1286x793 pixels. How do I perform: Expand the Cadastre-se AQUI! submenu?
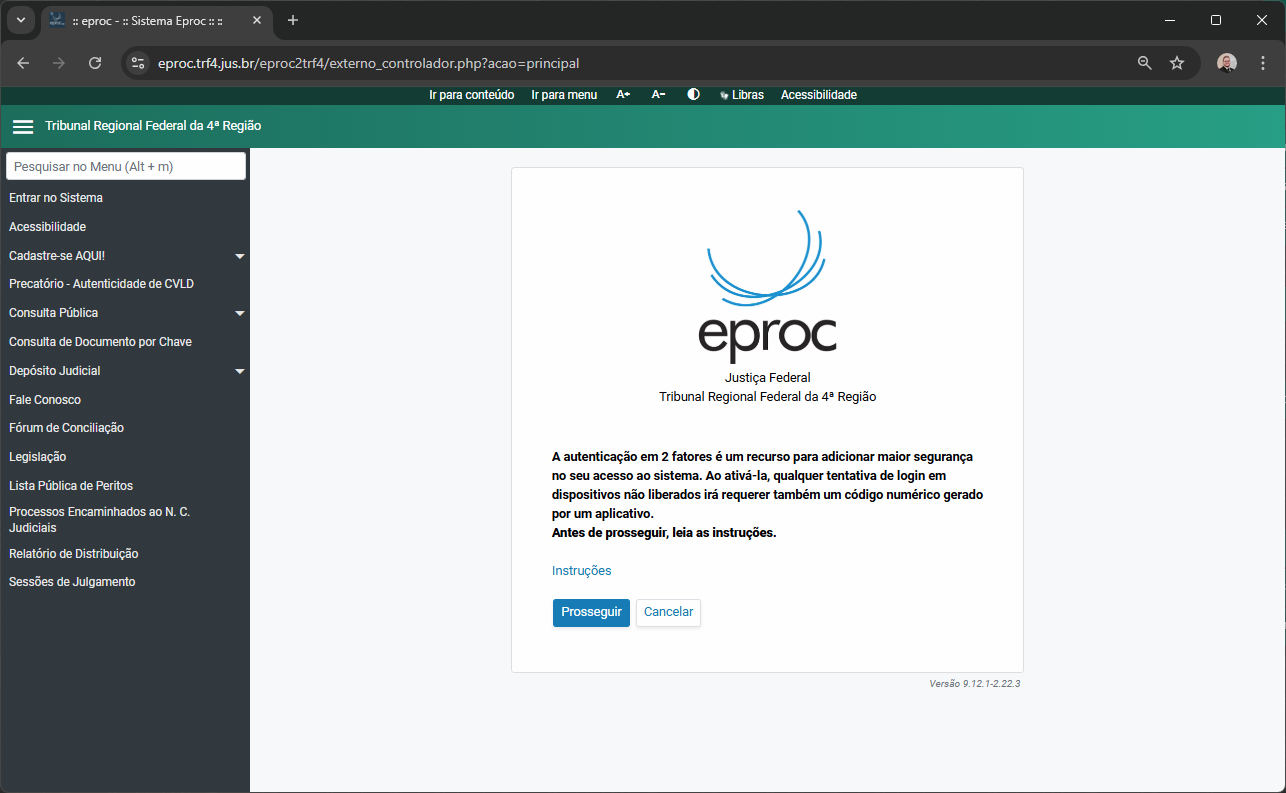click(239, 256)
